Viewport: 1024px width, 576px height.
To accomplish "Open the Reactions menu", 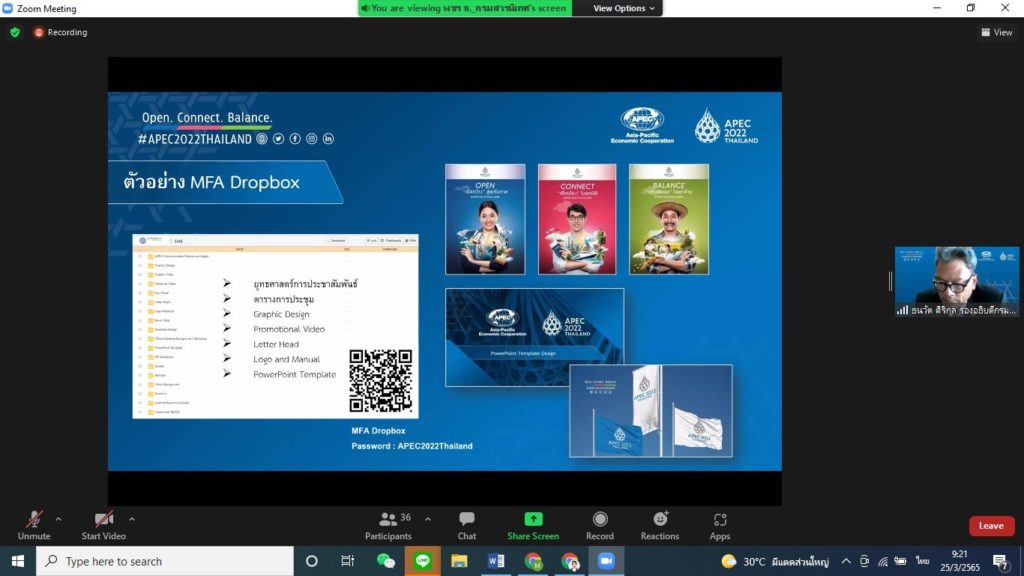I will (660, 525).
